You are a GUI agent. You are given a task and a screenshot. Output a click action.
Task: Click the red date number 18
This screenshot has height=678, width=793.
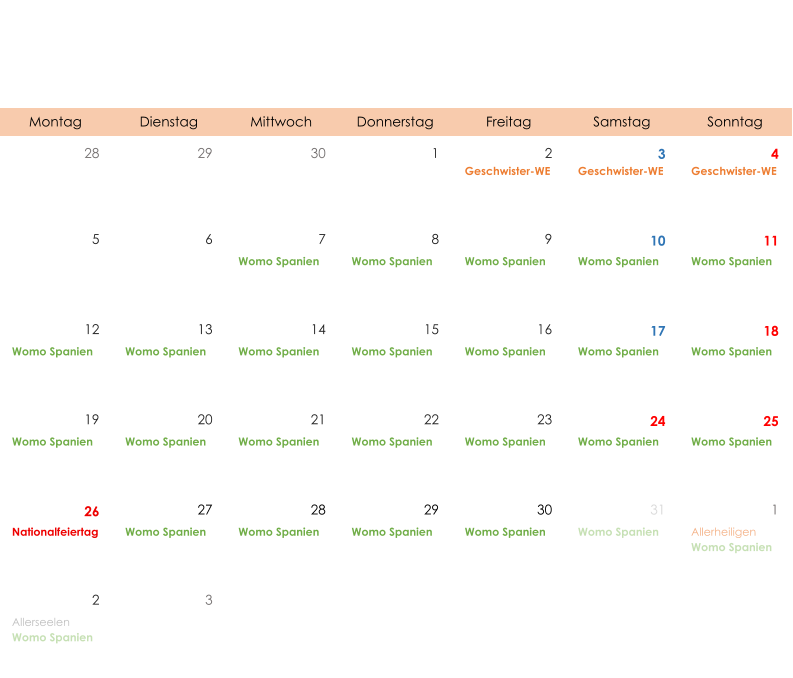(771, 331)
